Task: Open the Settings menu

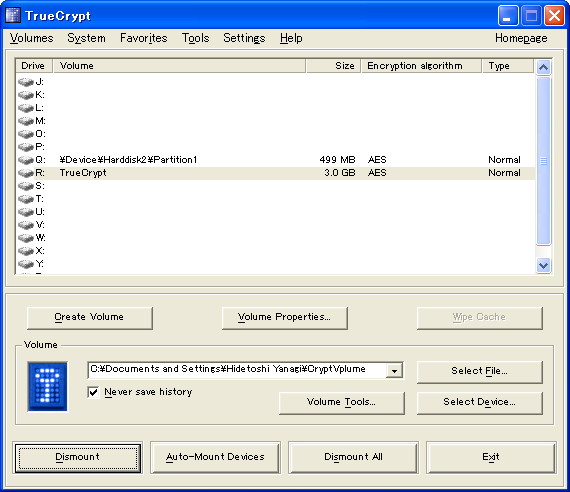Action: click(x=244, y=38)
